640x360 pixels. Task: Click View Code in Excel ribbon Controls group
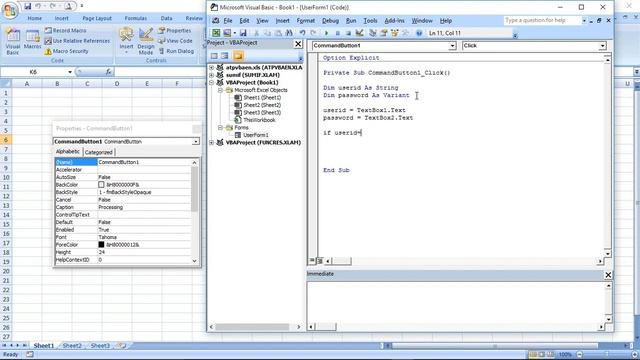click(x=175, y=41)
